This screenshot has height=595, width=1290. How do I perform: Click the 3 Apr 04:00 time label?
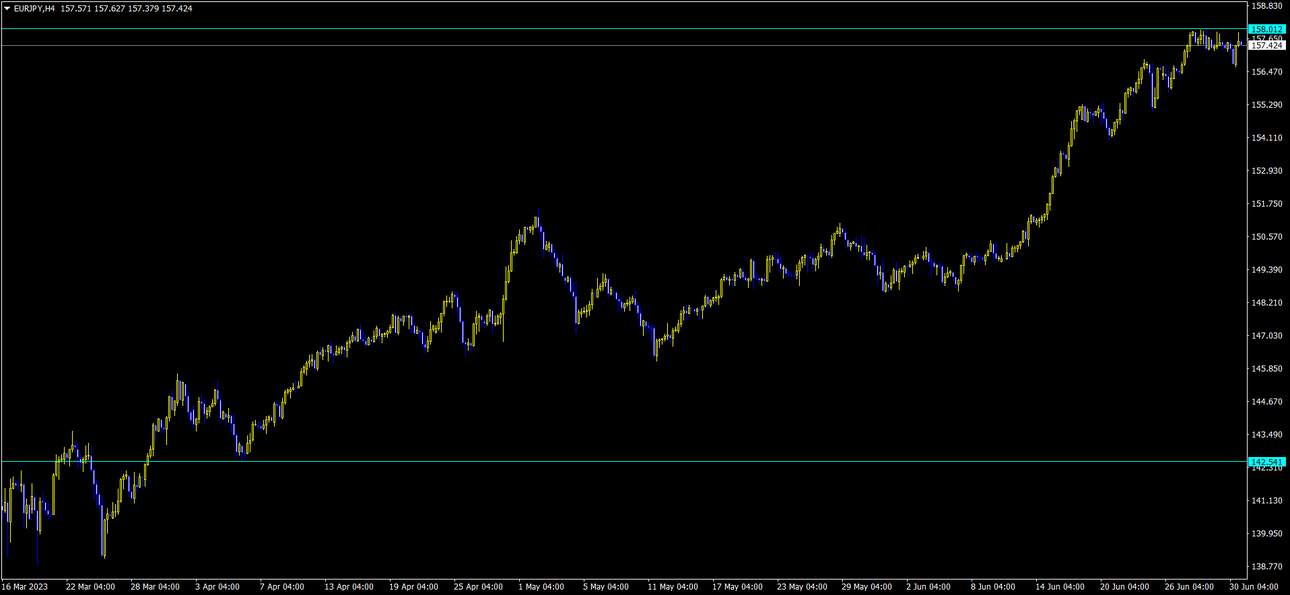(217, 587)
